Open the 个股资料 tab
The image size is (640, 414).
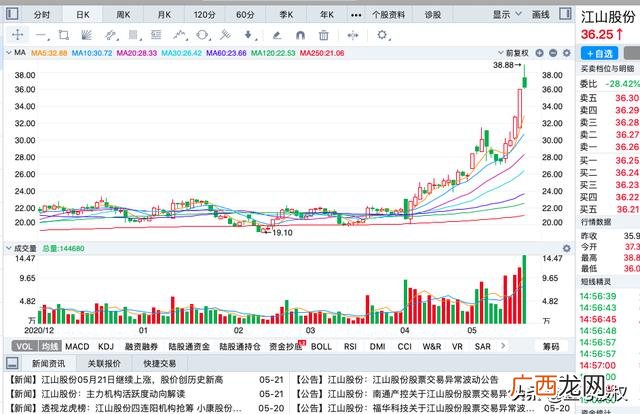[x=389, y=15]
